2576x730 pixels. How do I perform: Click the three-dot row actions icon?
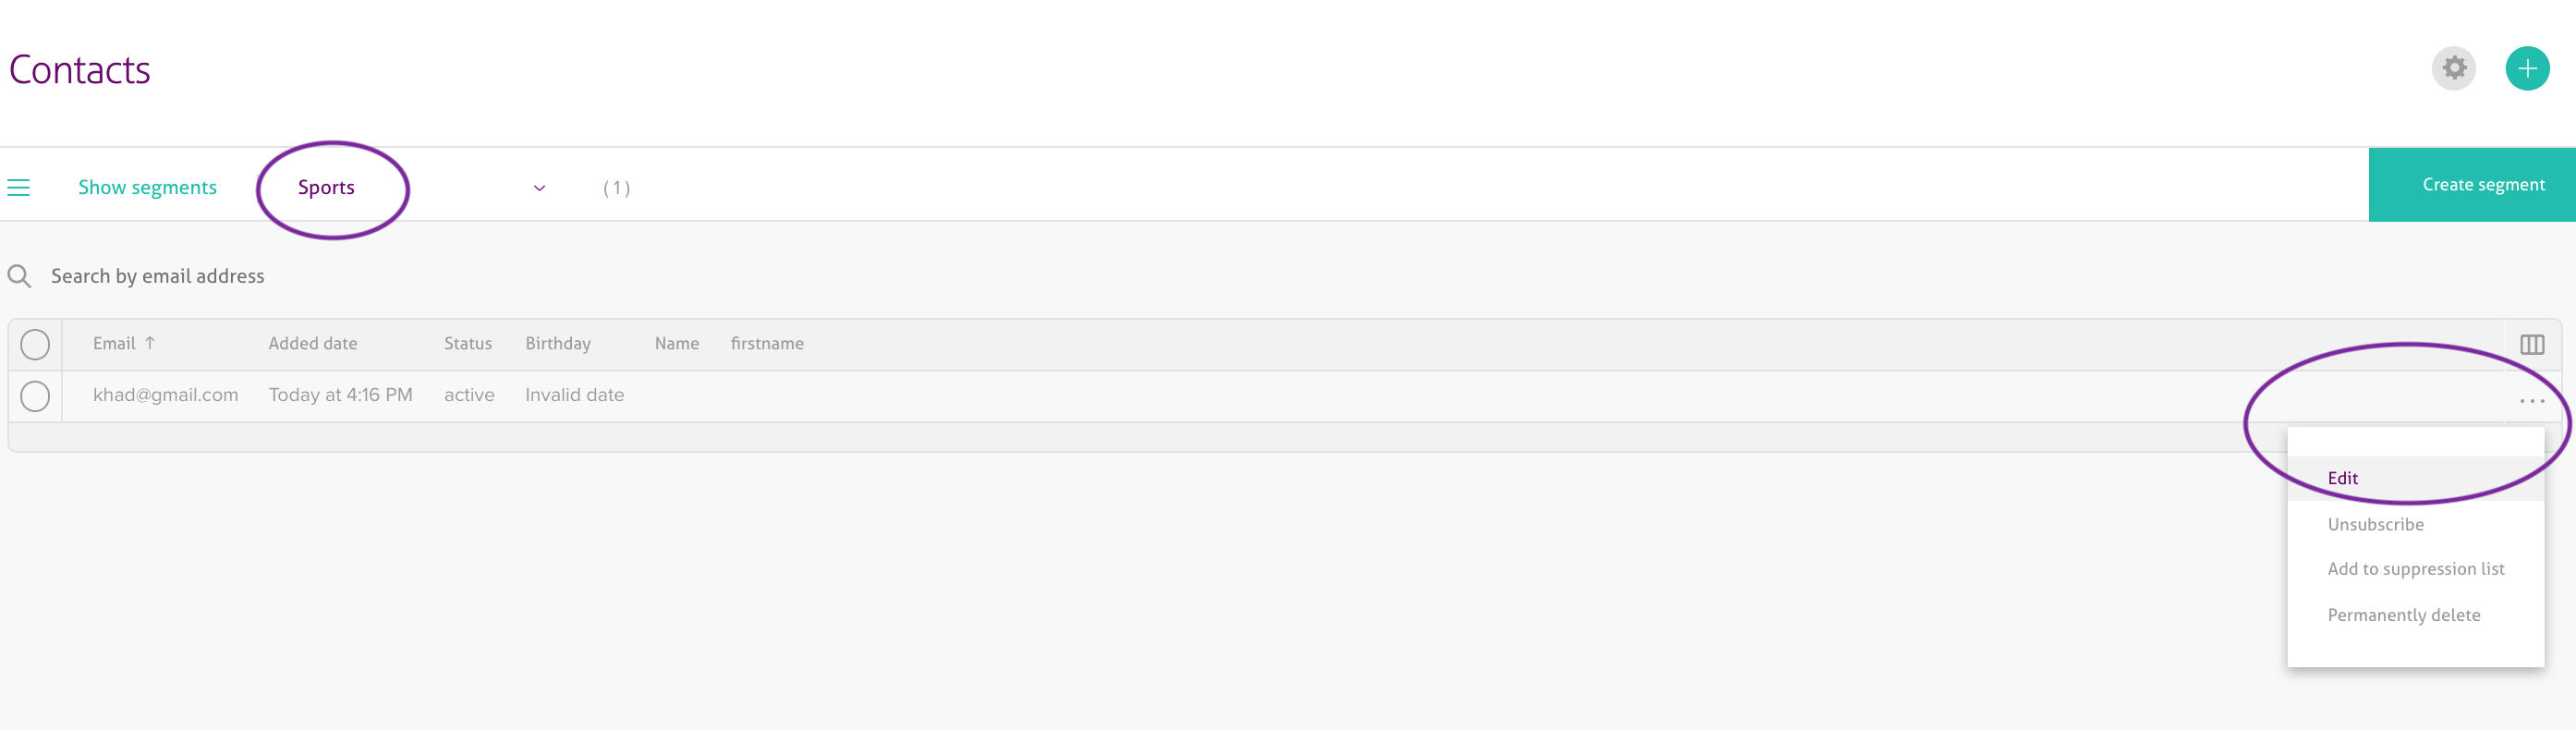(x=2531, y=401)
